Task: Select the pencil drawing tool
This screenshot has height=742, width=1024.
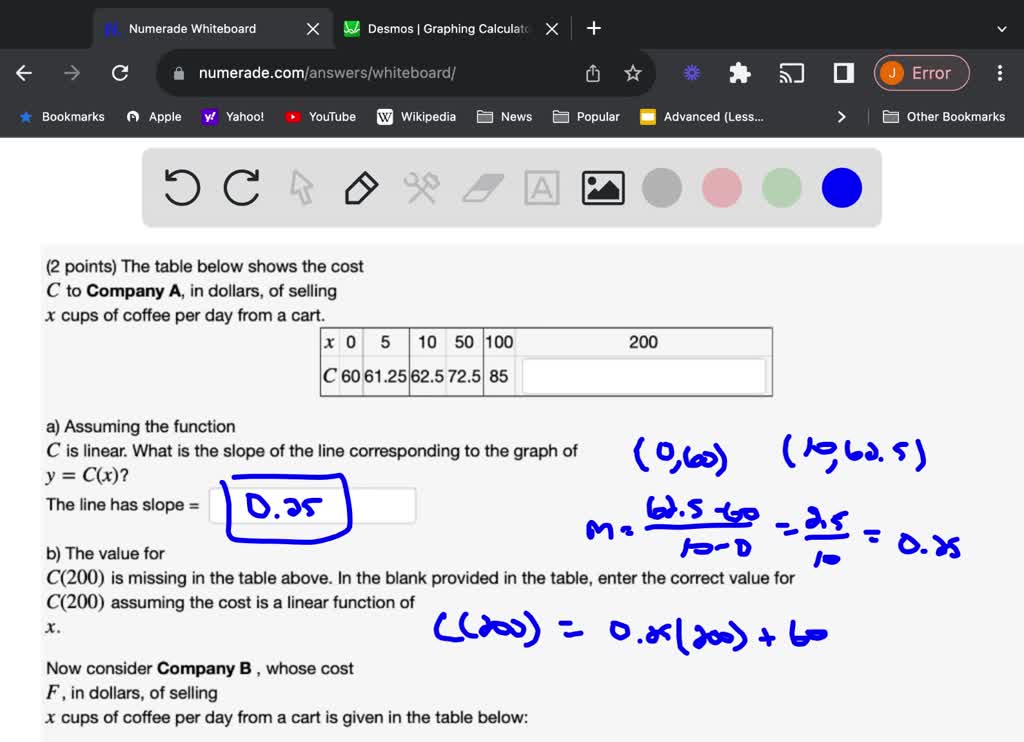Action: (361, 187)
